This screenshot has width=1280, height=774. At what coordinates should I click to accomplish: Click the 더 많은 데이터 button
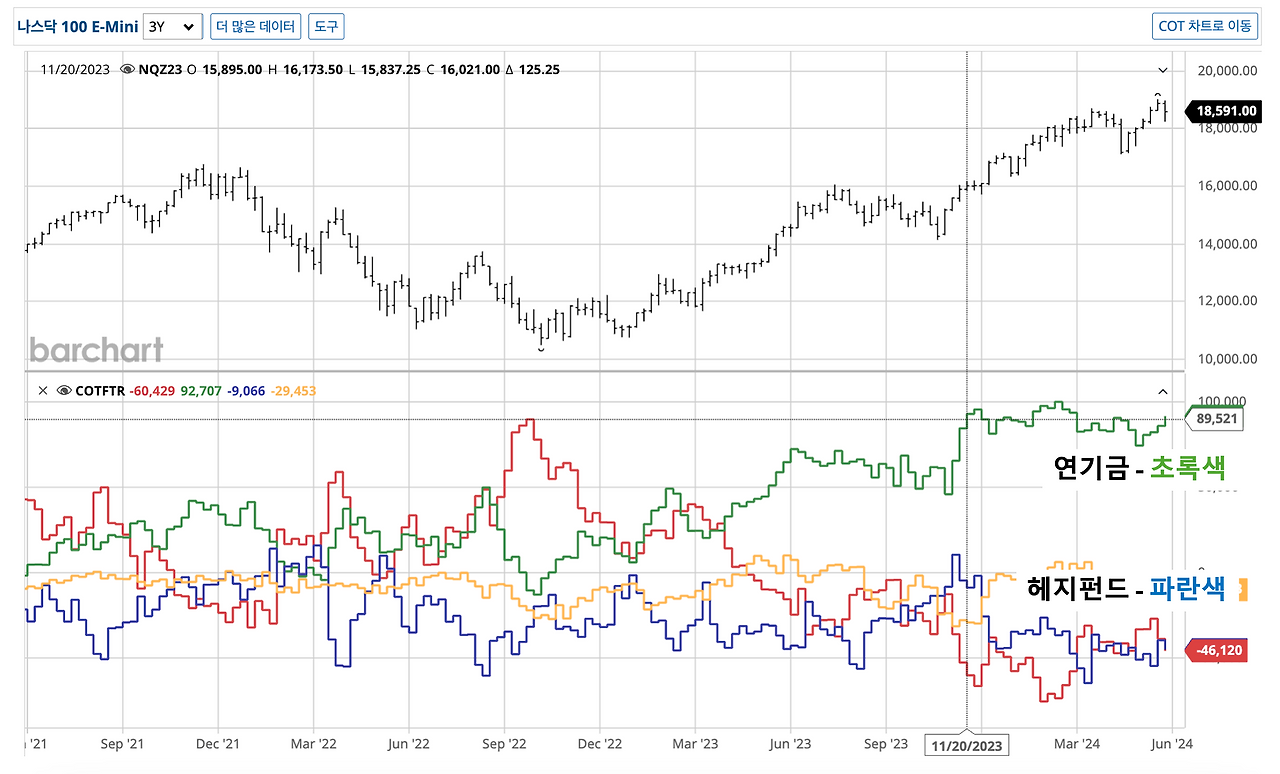tap(255, 27)
